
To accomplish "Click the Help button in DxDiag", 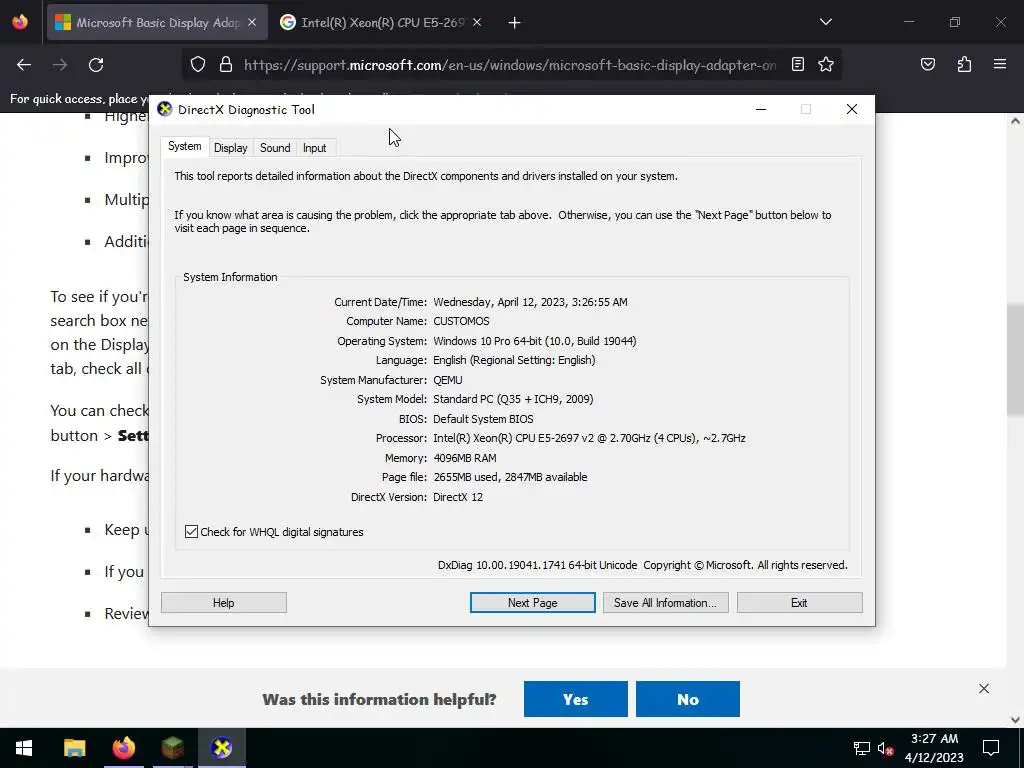I will tap(223, 603).
